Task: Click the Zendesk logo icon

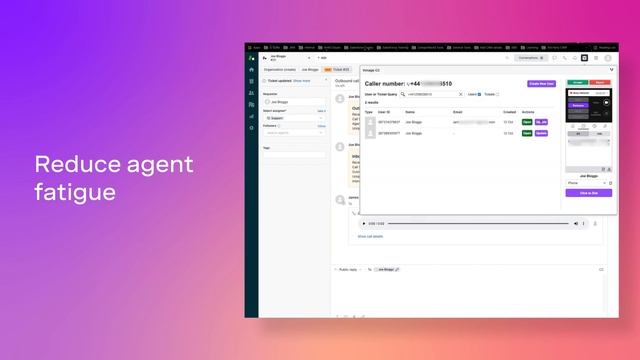Action: coord(251,58)
